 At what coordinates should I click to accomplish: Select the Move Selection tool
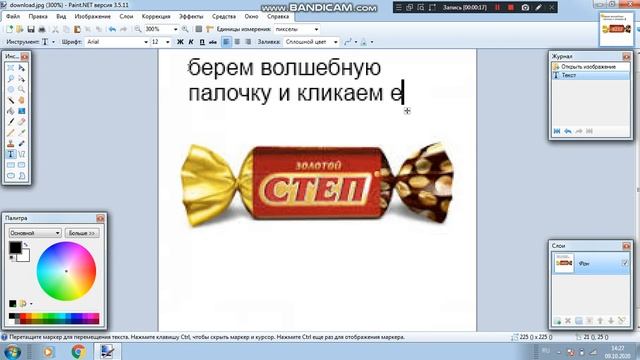[x=21, y=78]
